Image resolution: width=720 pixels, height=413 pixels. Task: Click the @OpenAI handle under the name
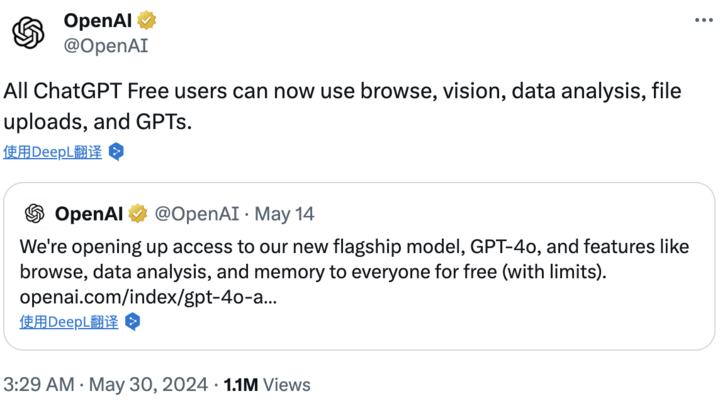tap(106, 45)
